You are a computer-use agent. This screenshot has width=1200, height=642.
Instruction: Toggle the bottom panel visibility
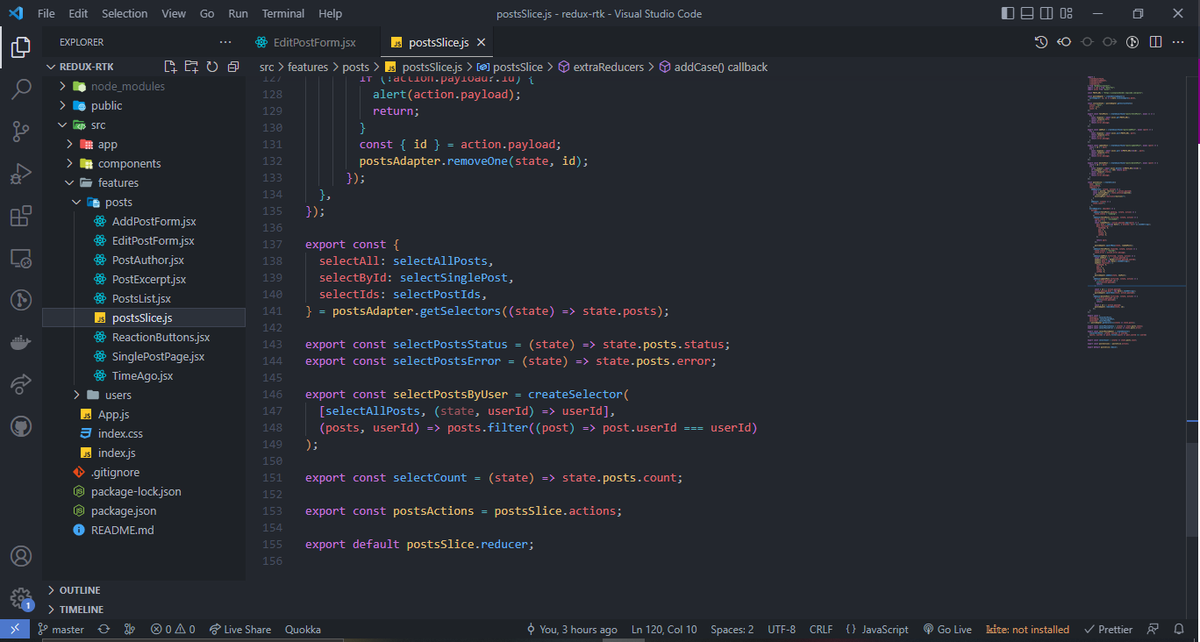(x=1029, y=14)
